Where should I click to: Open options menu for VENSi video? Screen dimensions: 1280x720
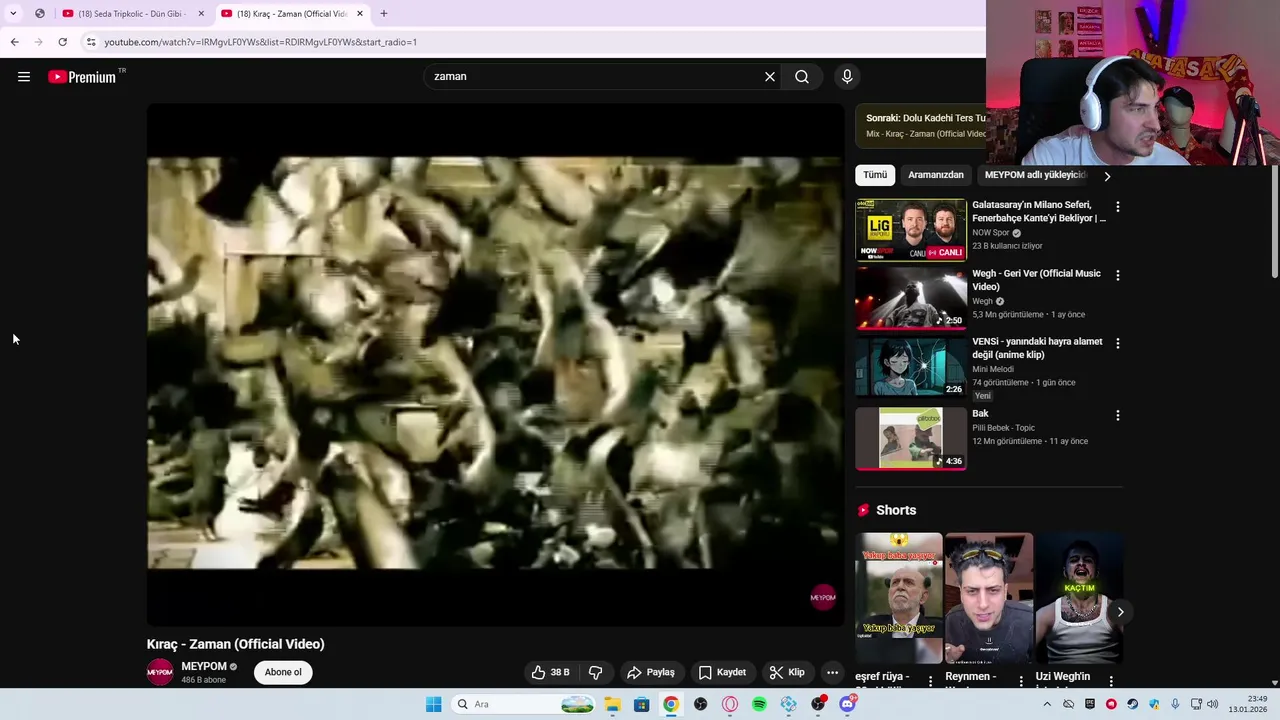click(1118, 343)
